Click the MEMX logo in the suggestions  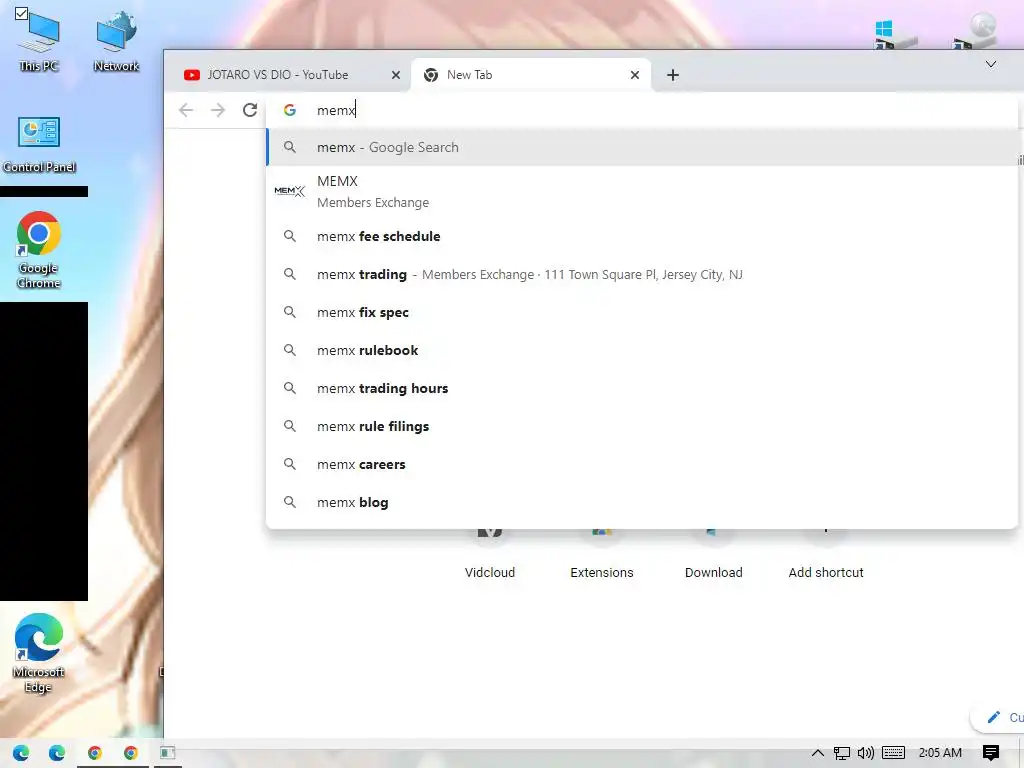coord(290,191)
